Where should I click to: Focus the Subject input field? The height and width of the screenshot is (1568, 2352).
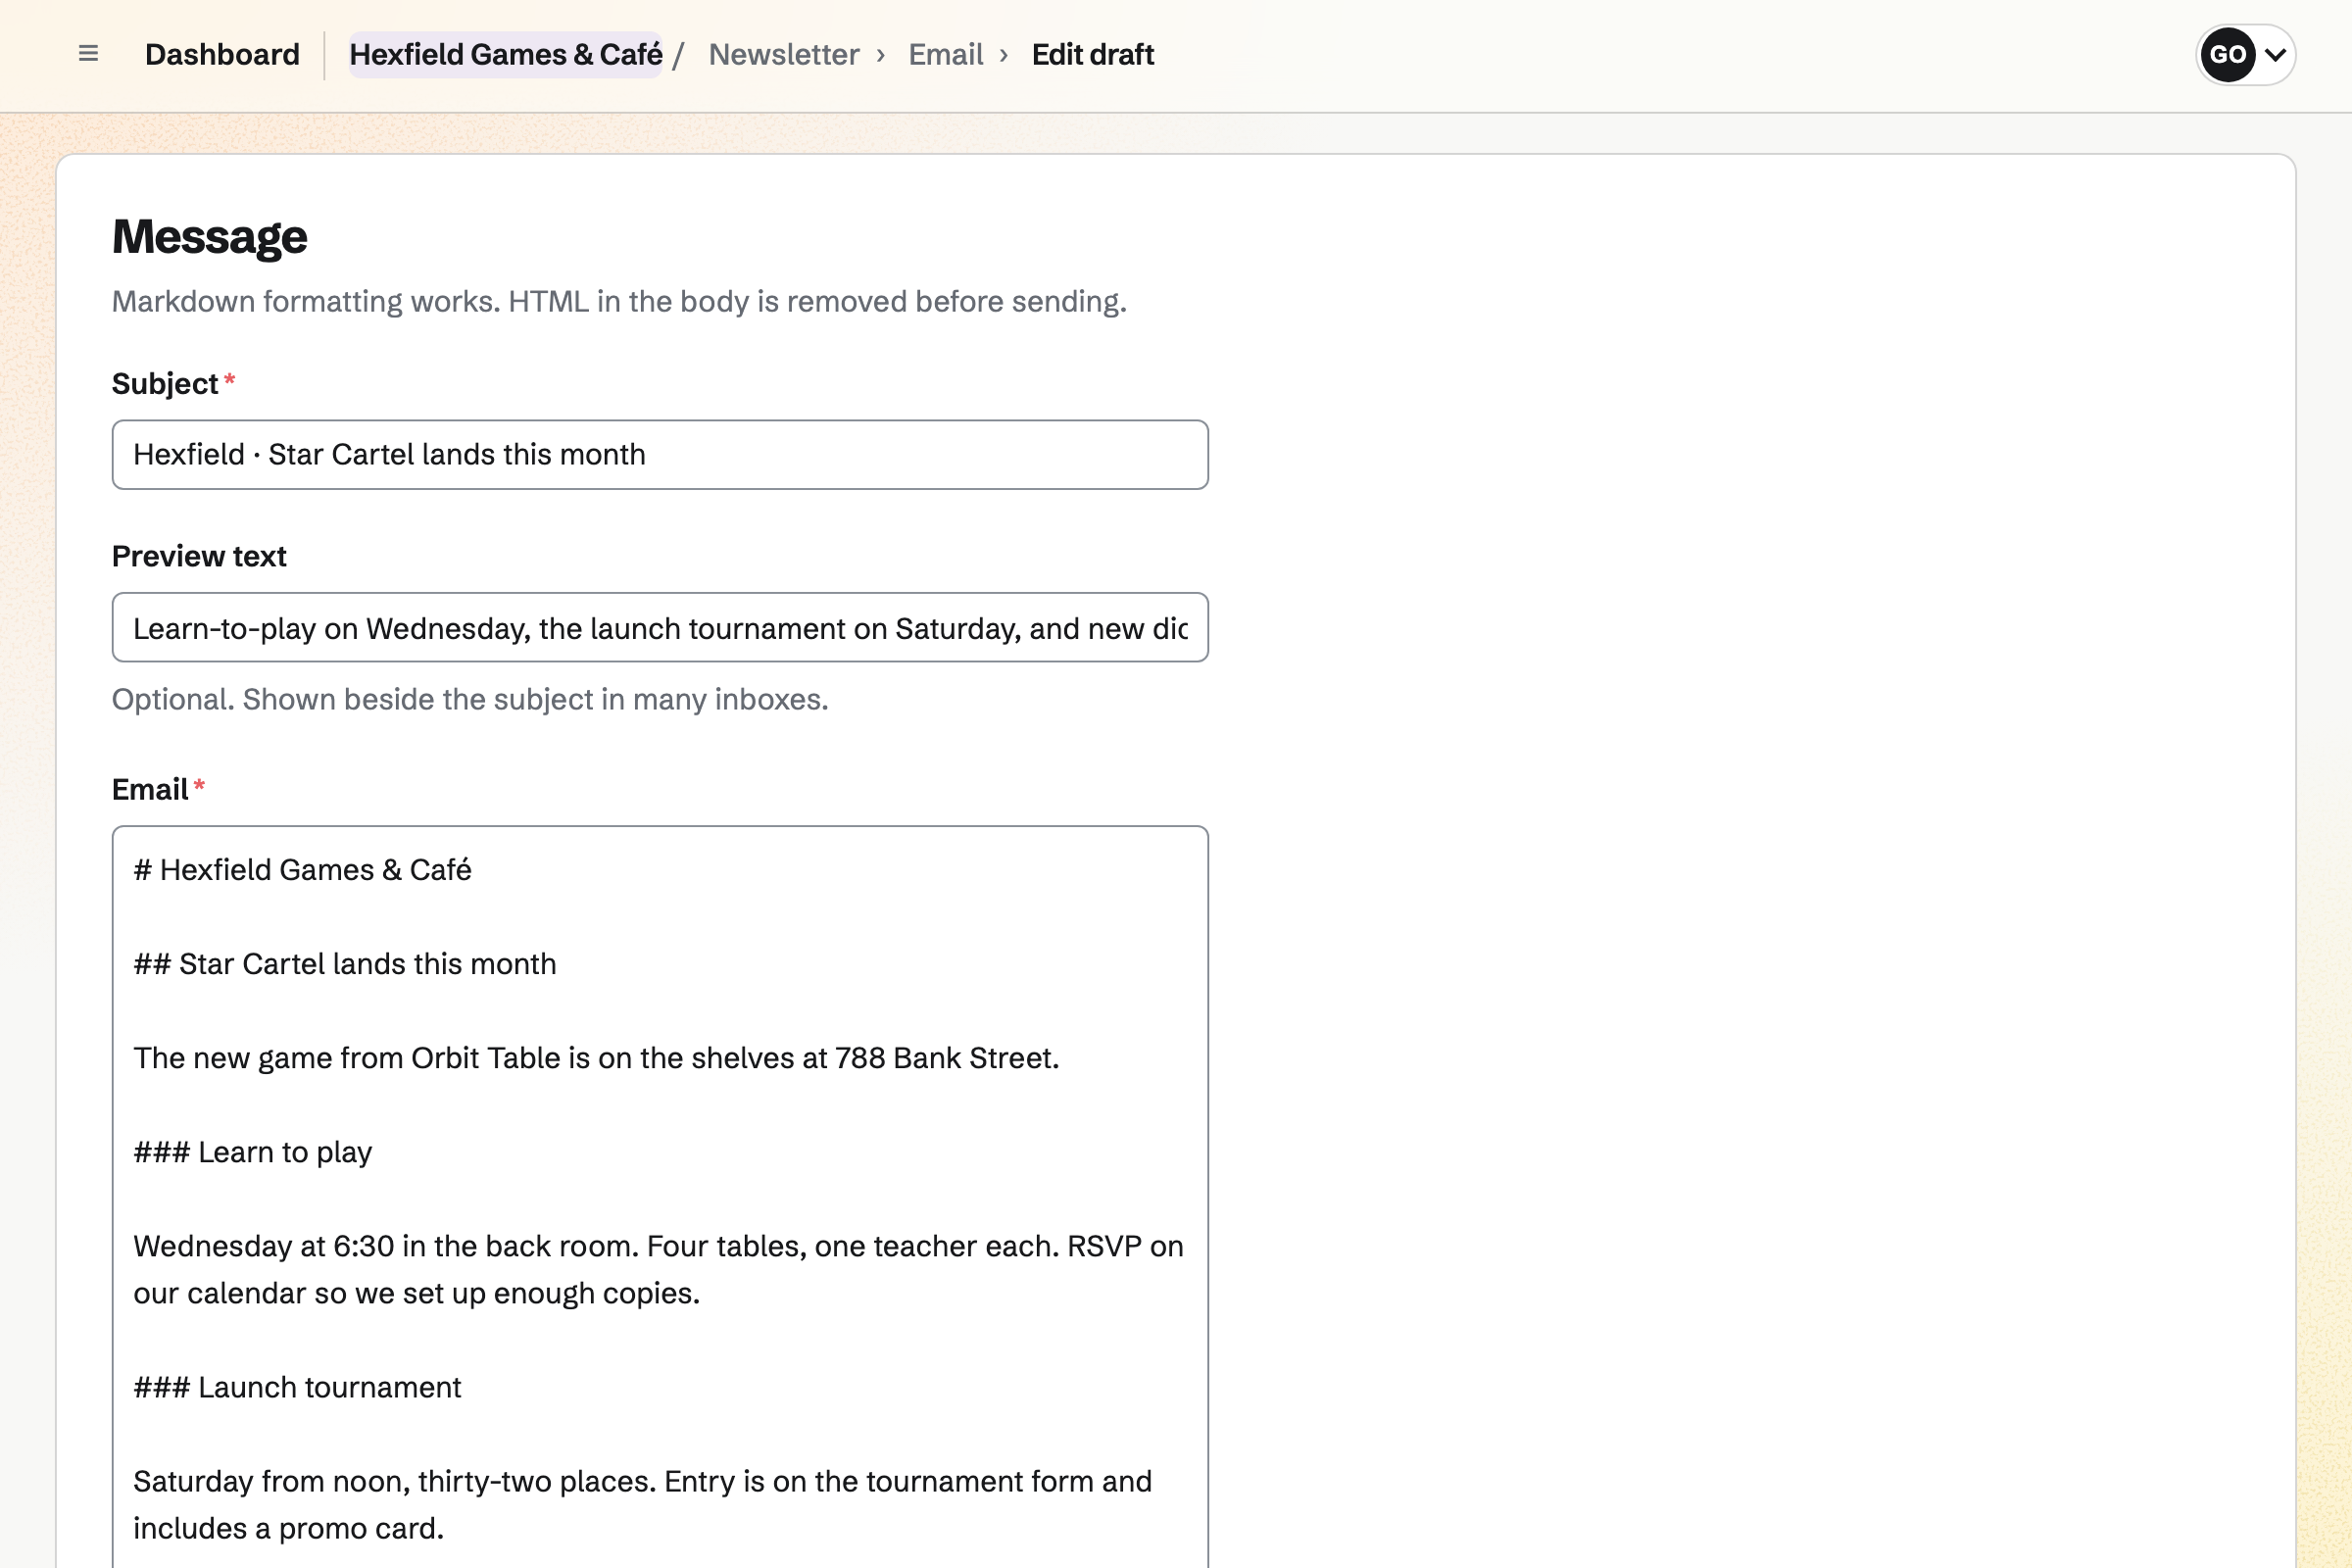[x=660, y=455]
